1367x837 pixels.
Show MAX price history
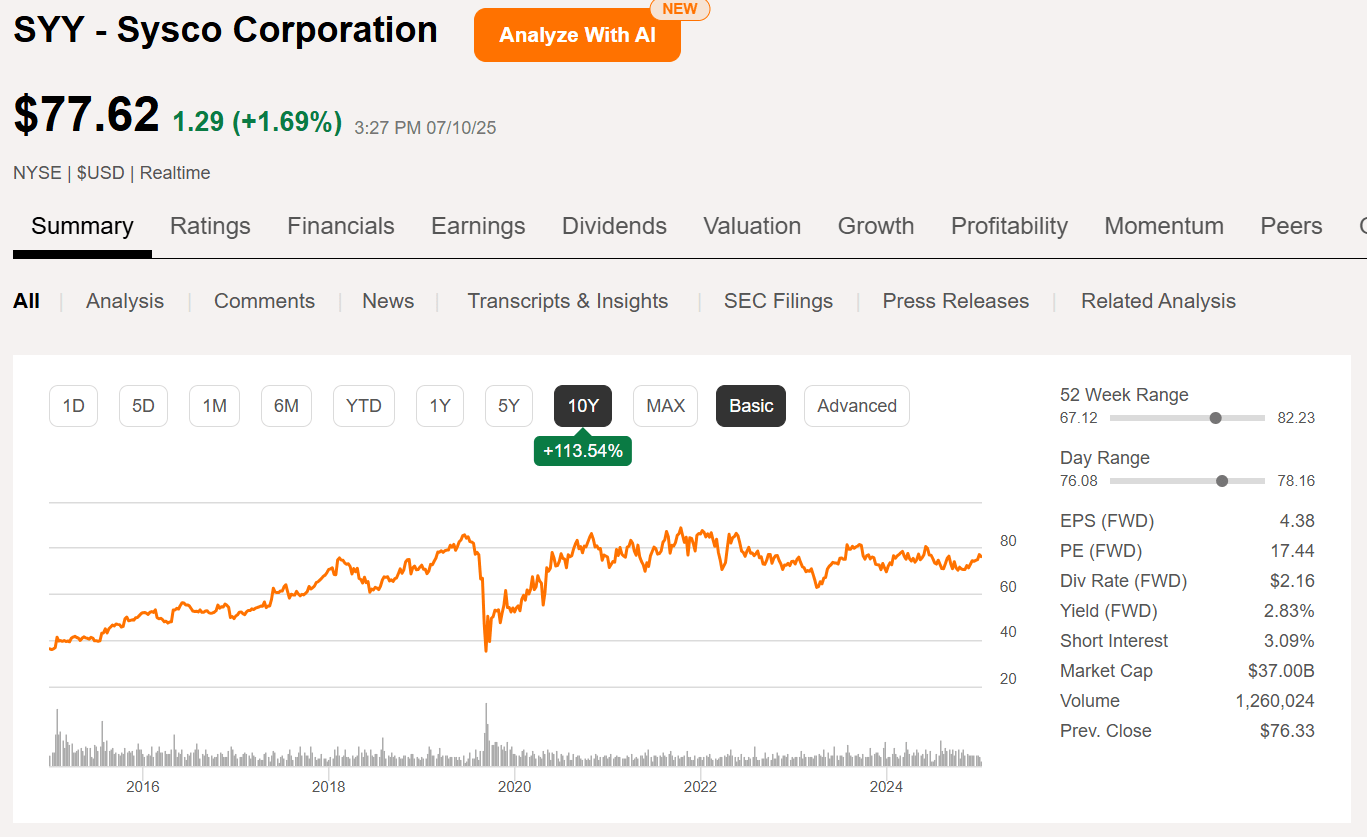point(665,406)
